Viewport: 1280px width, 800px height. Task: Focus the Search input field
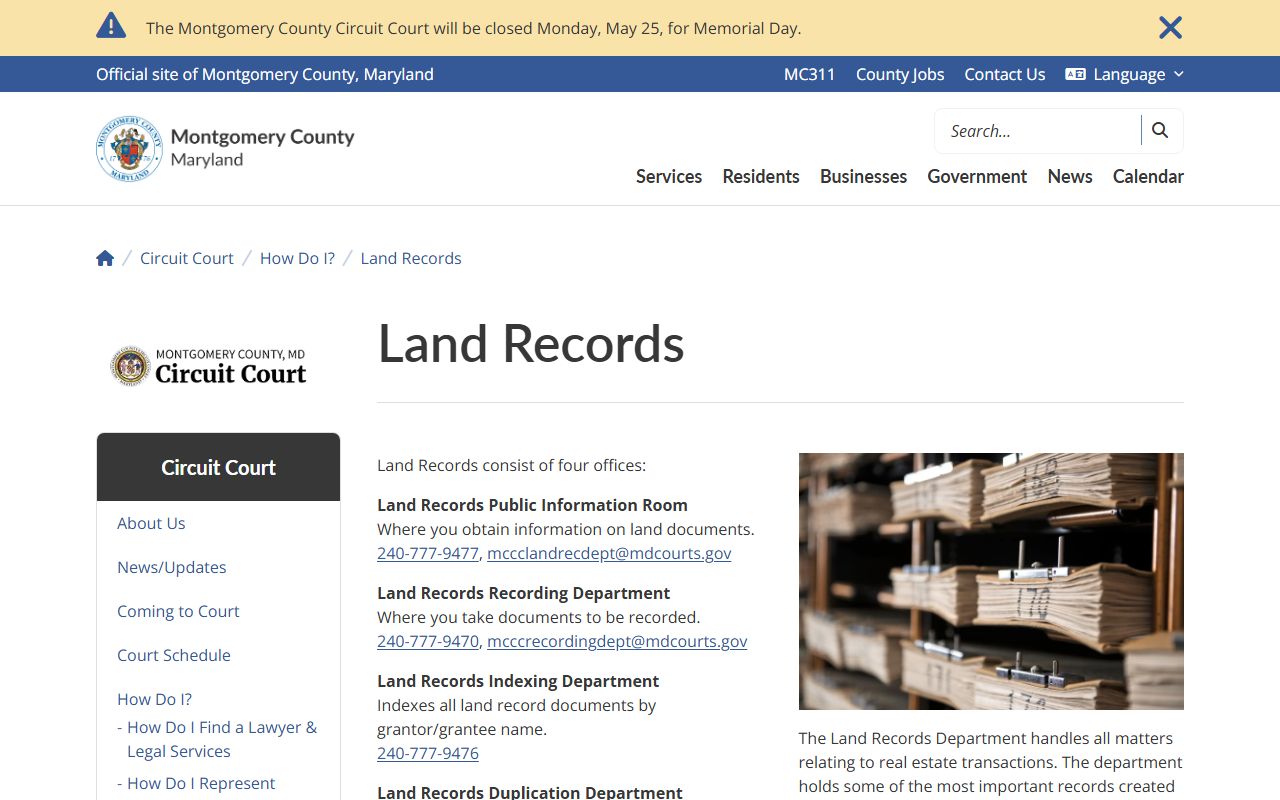[x=1038, y=131]
